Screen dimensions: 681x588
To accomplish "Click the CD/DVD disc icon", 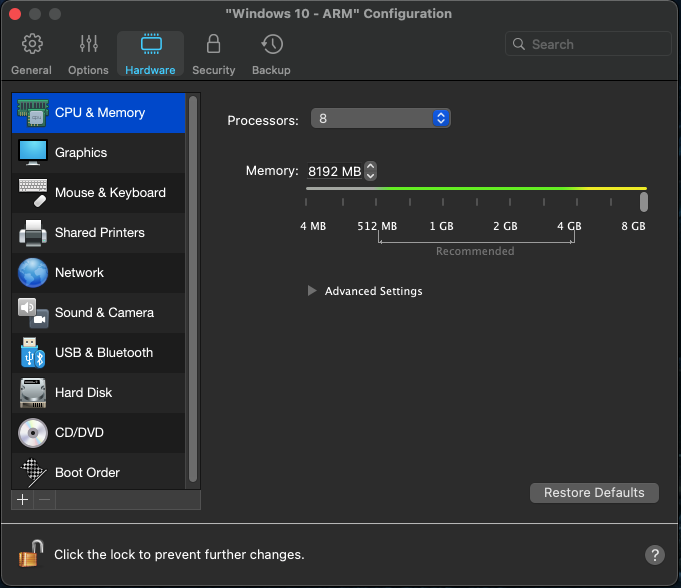I will (x=33, y=433).
